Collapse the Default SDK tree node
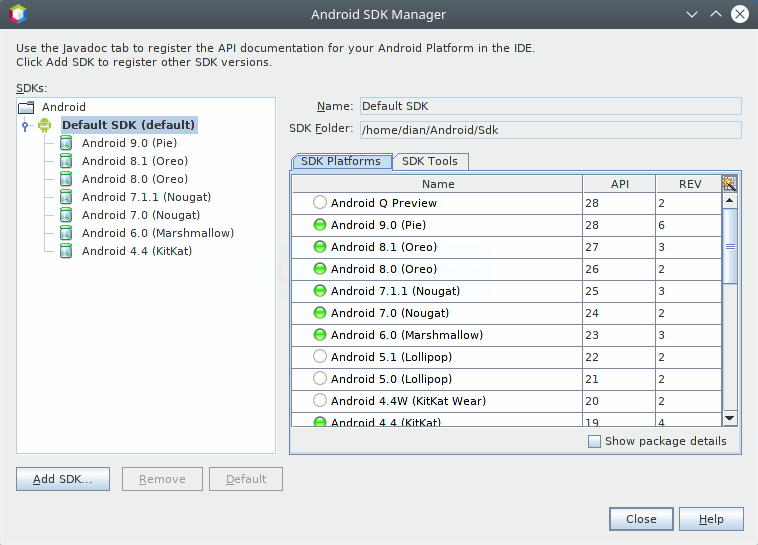Image resolution: width=758 pixels, height=545 pixels. [25, 126]
